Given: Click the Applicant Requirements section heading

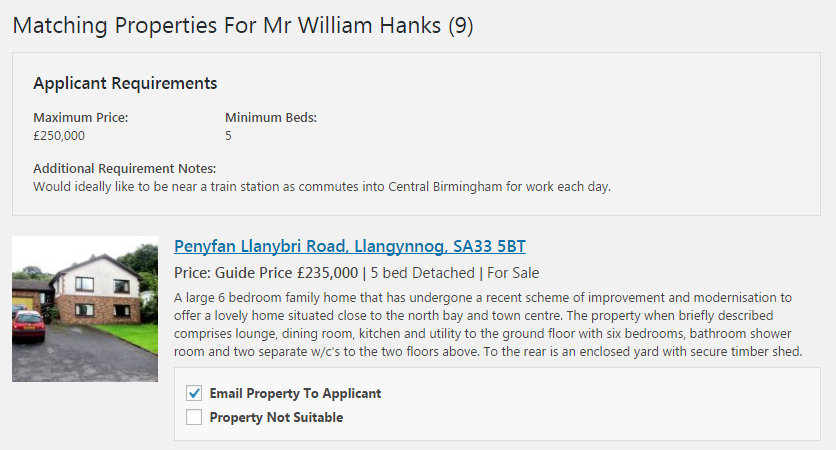Looking at the screenshot, I should point(125,83).
